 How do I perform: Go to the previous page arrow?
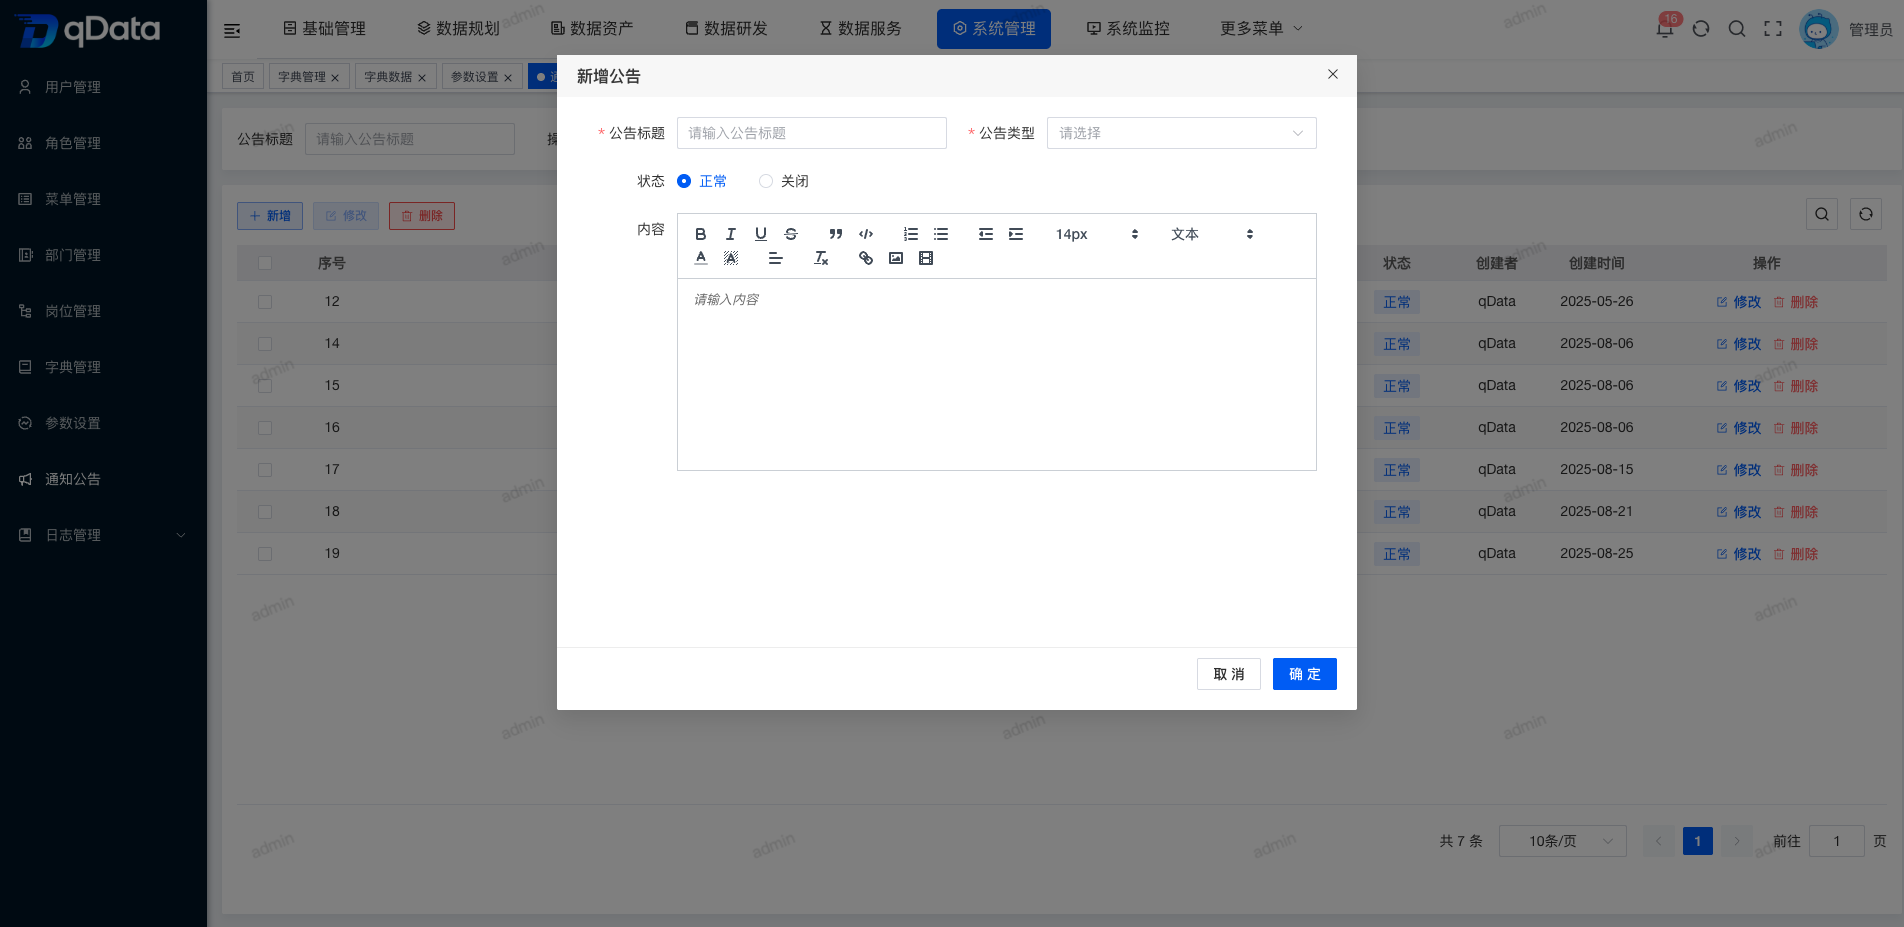(x=1659, y=841)
